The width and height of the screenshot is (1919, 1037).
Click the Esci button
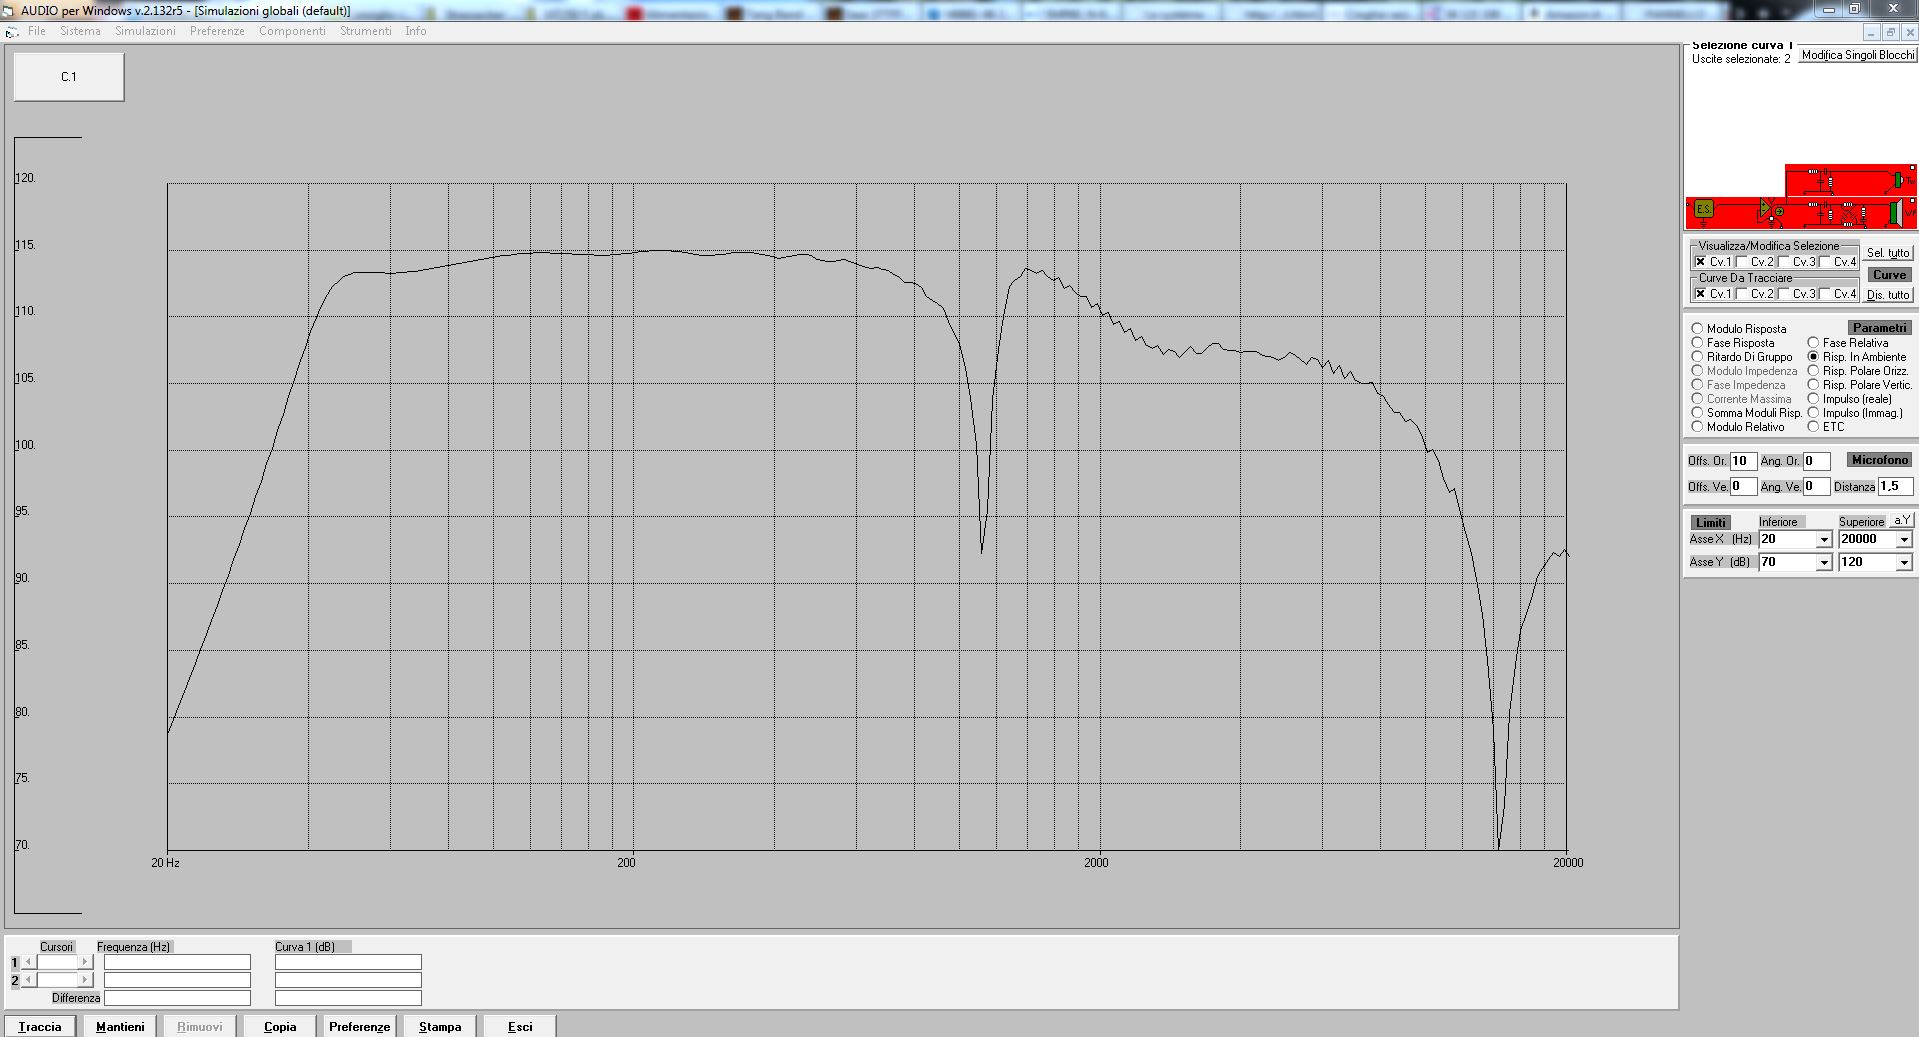tap(520, 1026)
